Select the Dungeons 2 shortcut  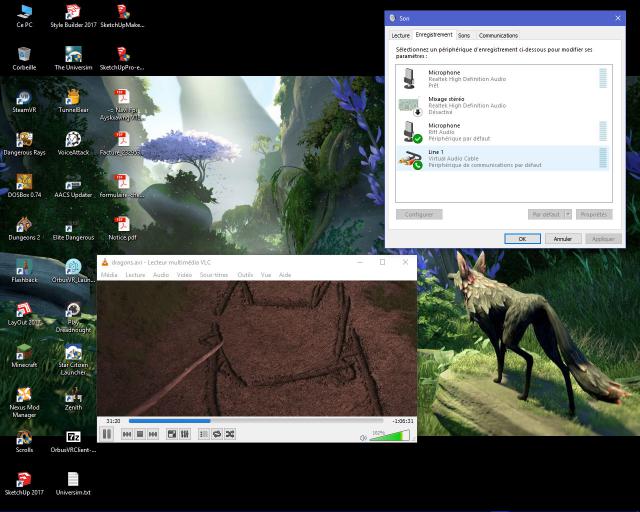24,229
